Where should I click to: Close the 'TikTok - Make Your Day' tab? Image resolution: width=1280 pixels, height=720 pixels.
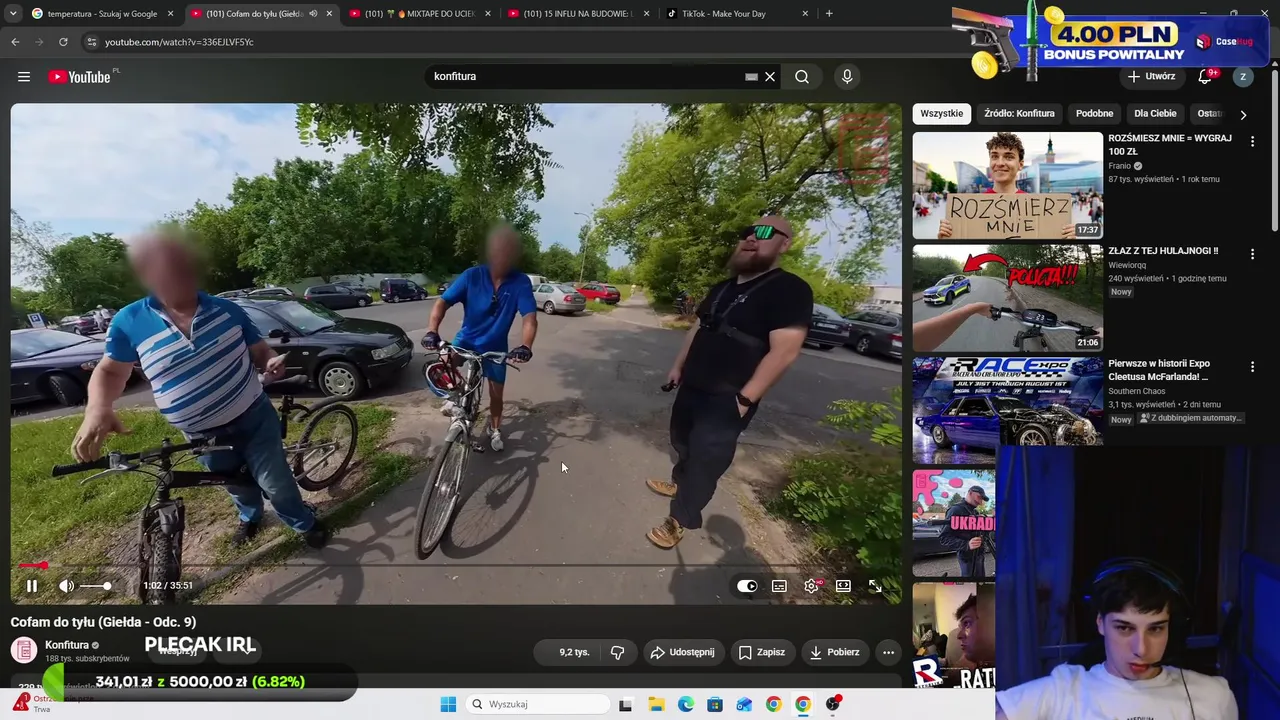[x=805, y=14]
